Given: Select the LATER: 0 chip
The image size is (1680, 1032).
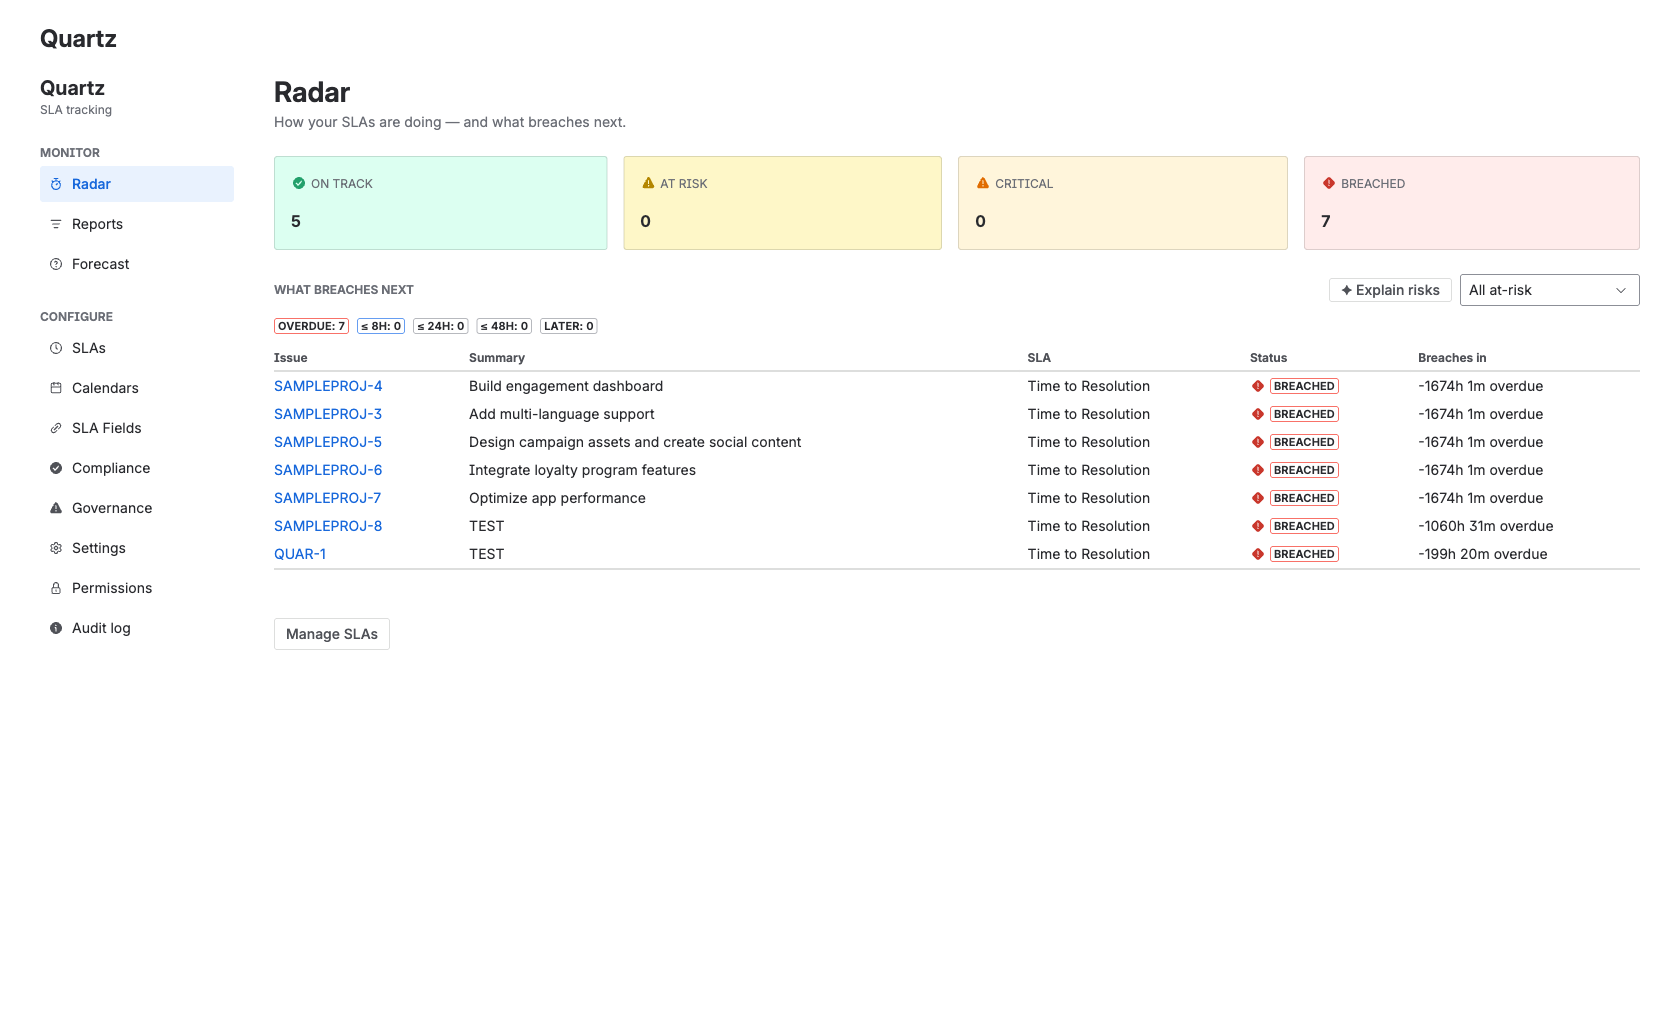Looking at the screenshot, I should point(569,326).
